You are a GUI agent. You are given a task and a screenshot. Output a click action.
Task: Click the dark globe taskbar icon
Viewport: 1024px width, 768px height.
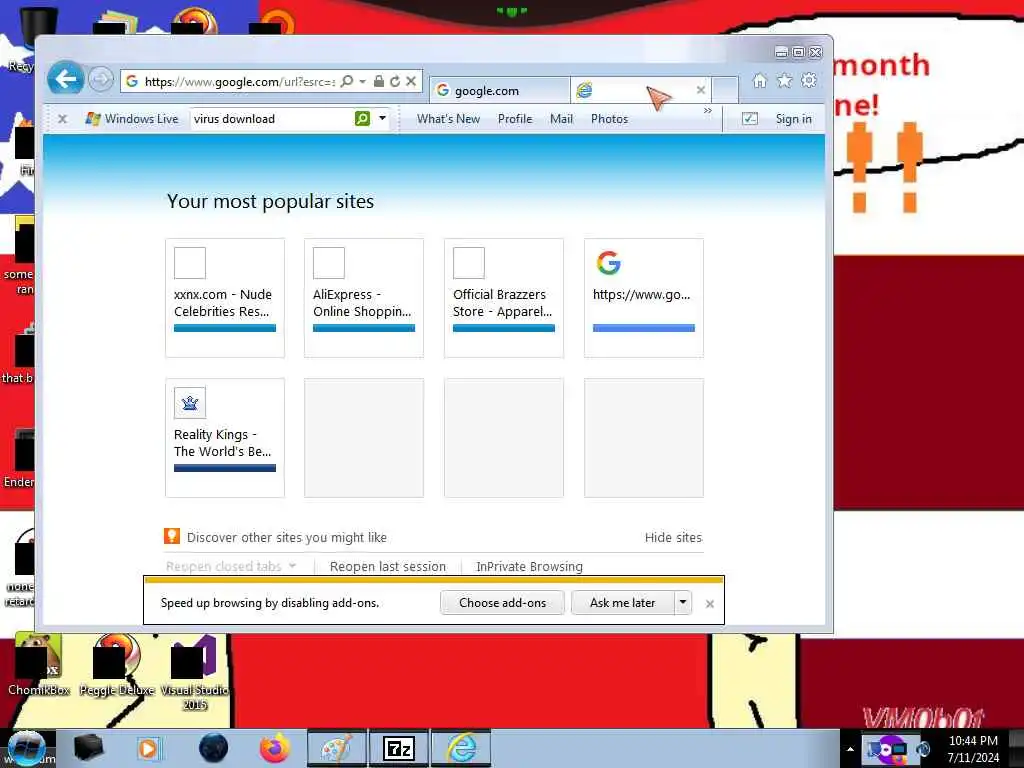(x=213, y=748)
